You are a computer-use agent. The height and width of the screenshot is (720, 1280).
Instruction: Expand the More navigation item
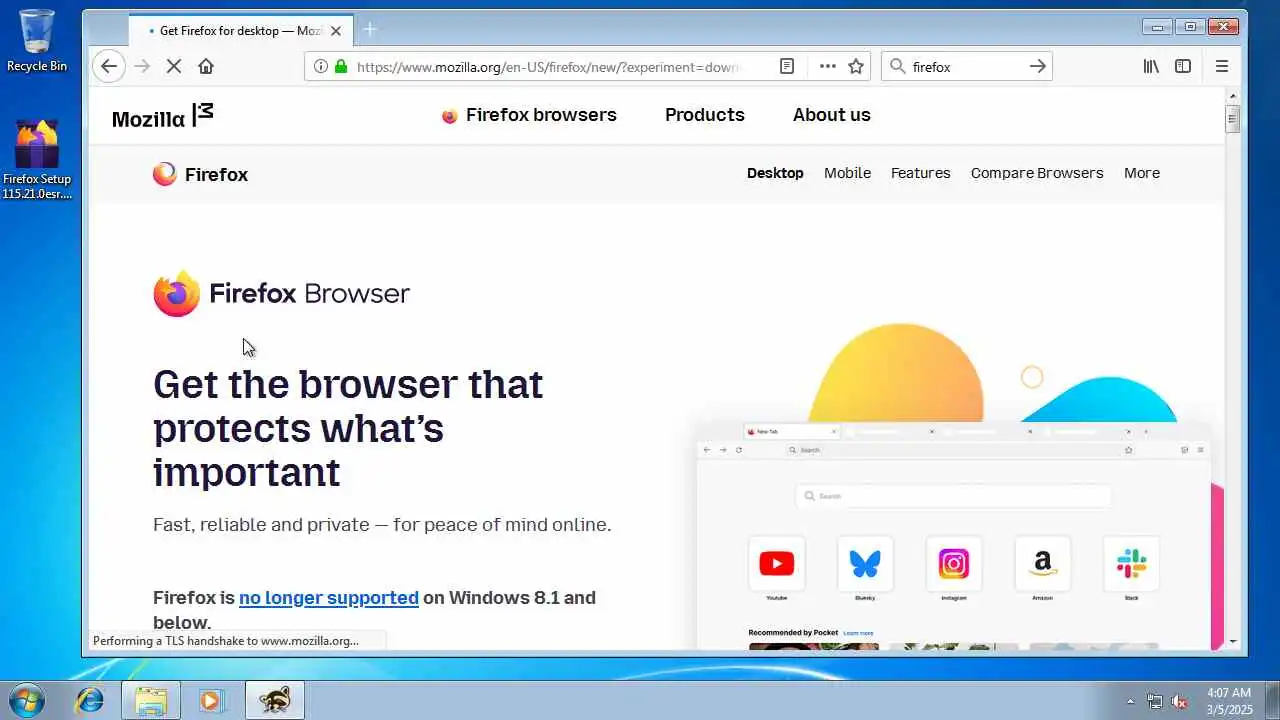tap(1141, 173)
